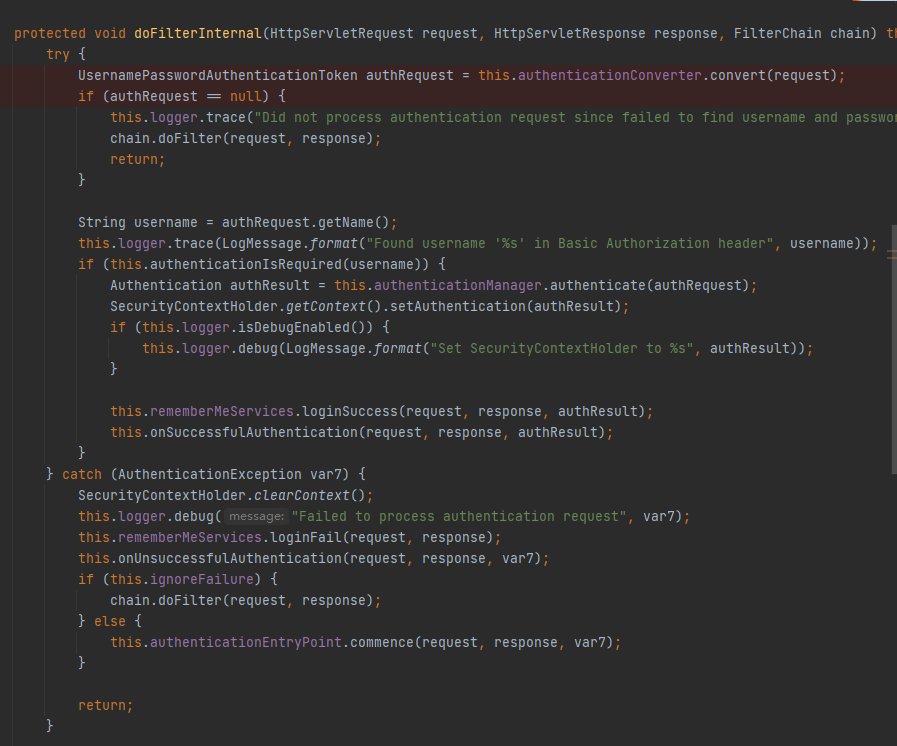The image size is (897, 746).
Task: Click the onUnsuccessfulAuthentication method call
Action: 230,558
